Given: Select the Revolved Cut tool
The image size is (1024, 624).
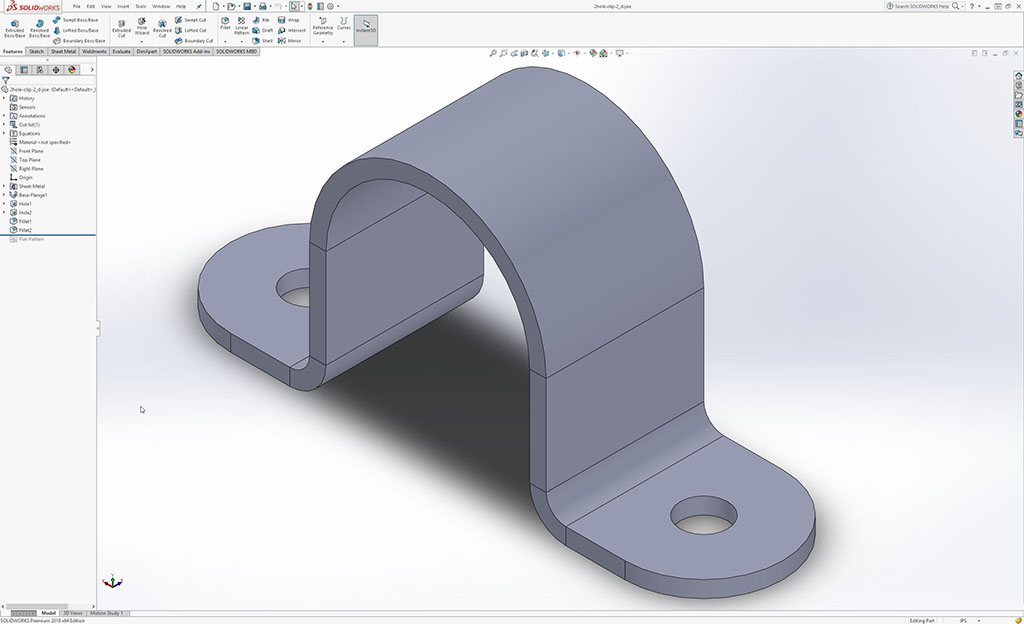Looking at the screenshot, I should (162, 26).
